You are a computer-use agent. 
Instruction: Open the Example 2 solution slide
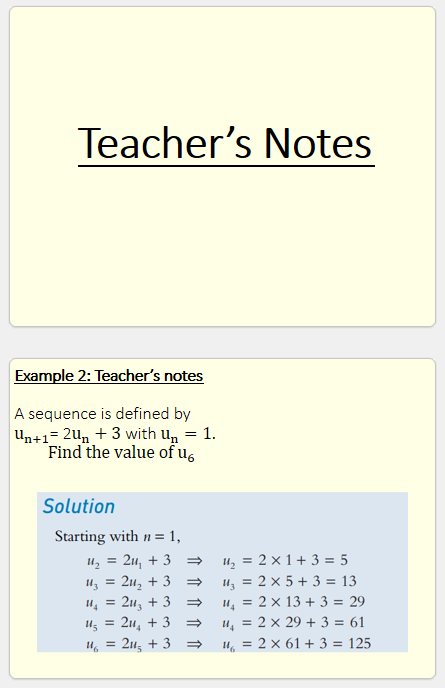pyautogui.click(x=222, y=519)
